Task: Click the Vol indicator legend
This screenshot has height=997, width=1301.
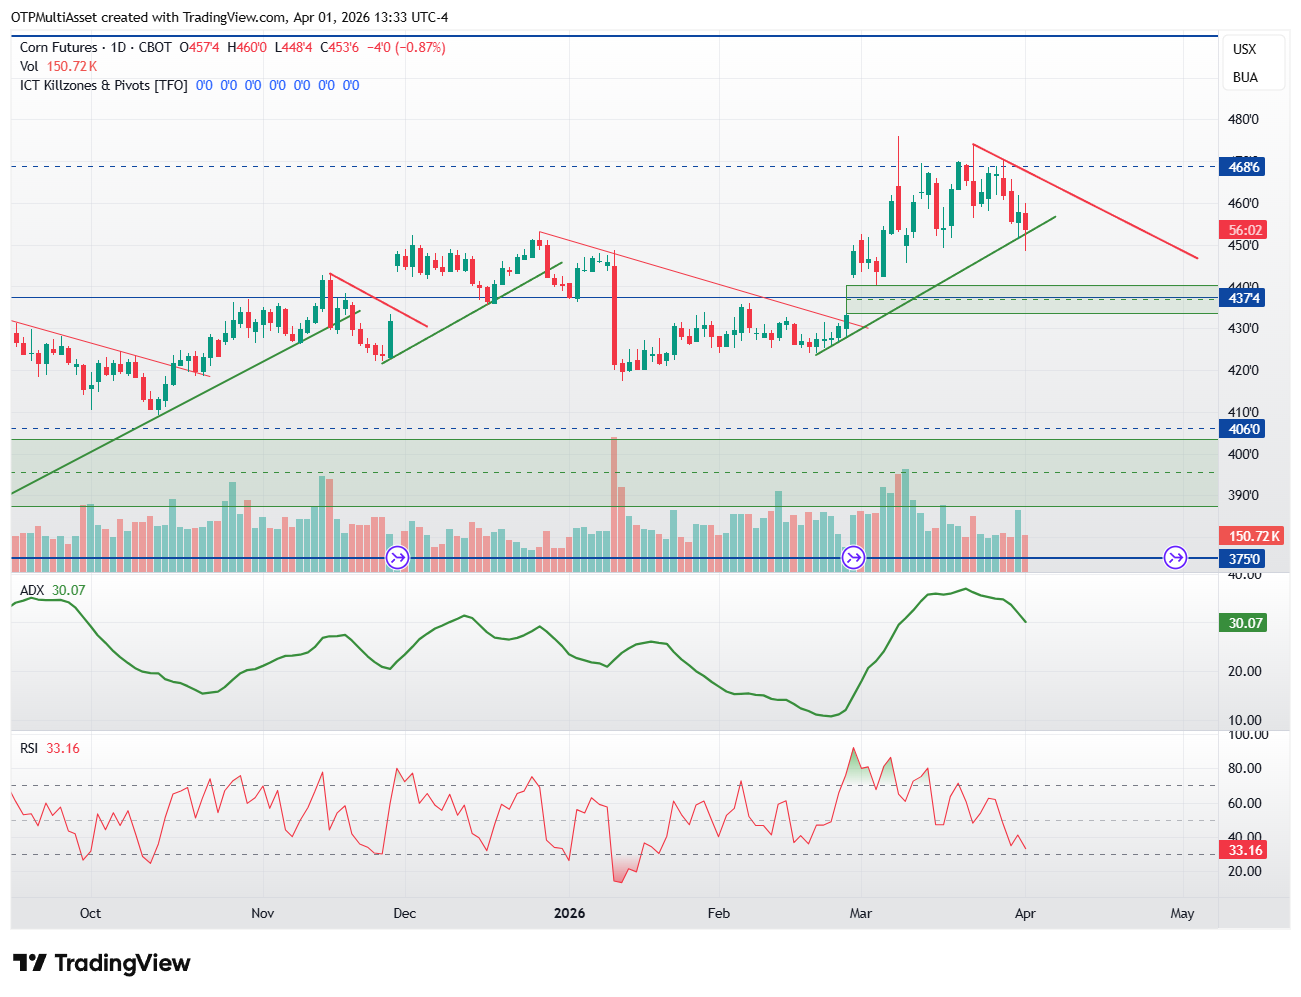Action: point(28,66)
